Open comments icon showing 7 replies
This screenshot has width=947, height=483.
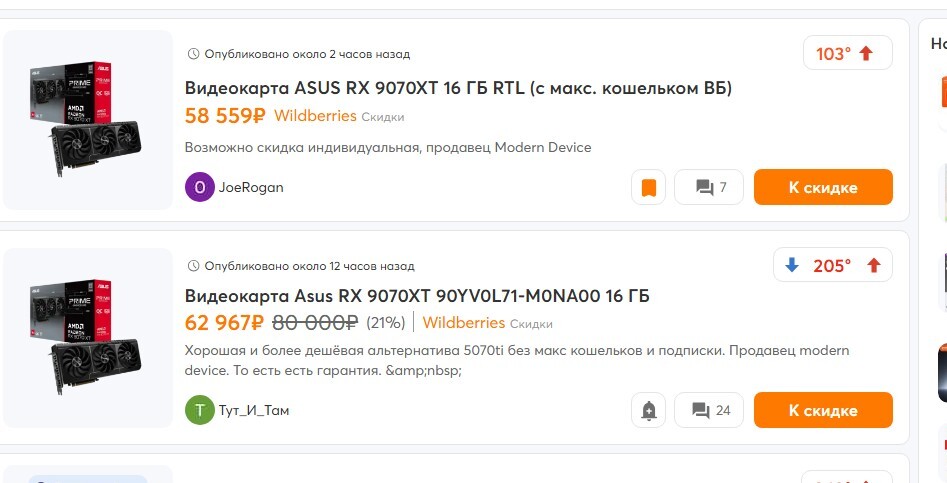coord(709,187)
